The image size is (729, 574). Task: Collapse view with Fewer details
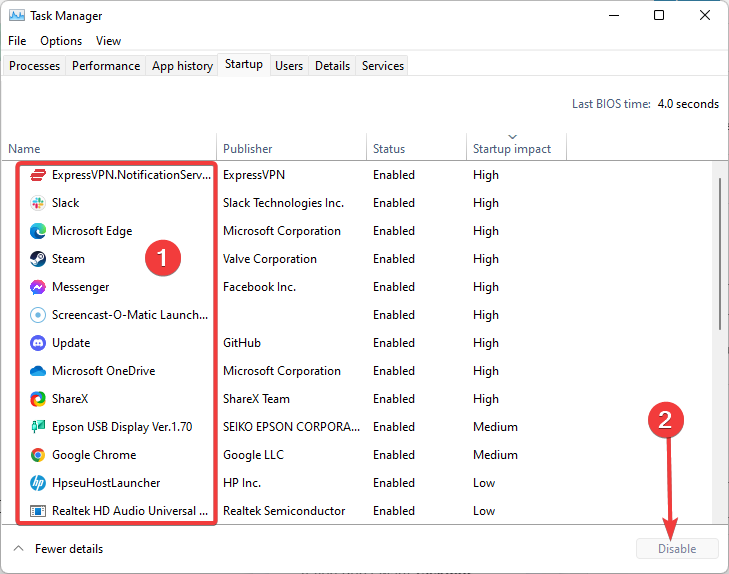click(59, 549)
